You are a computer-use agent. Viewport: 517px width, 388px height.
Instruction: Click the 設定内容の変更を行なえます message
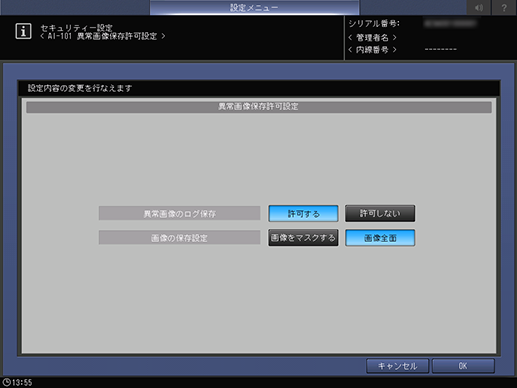click(80, 88)
